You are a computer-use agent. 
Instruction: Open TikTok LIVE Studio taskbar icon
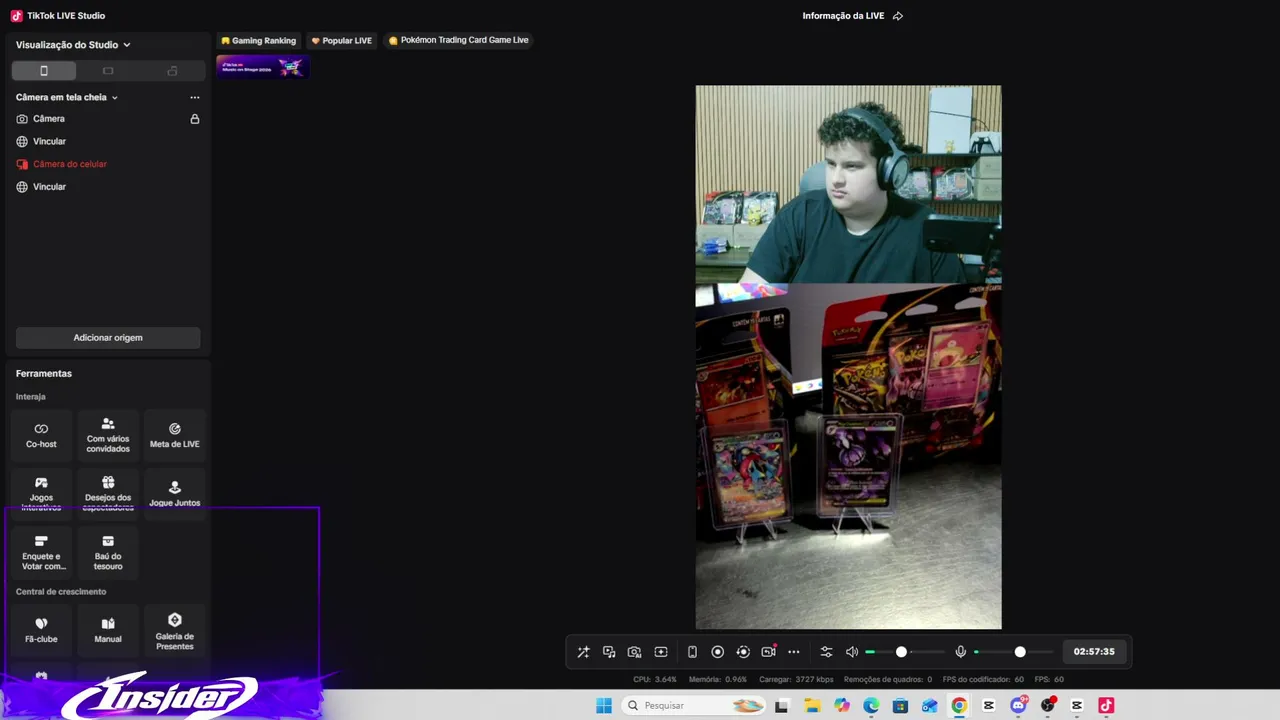point(1106,706)
